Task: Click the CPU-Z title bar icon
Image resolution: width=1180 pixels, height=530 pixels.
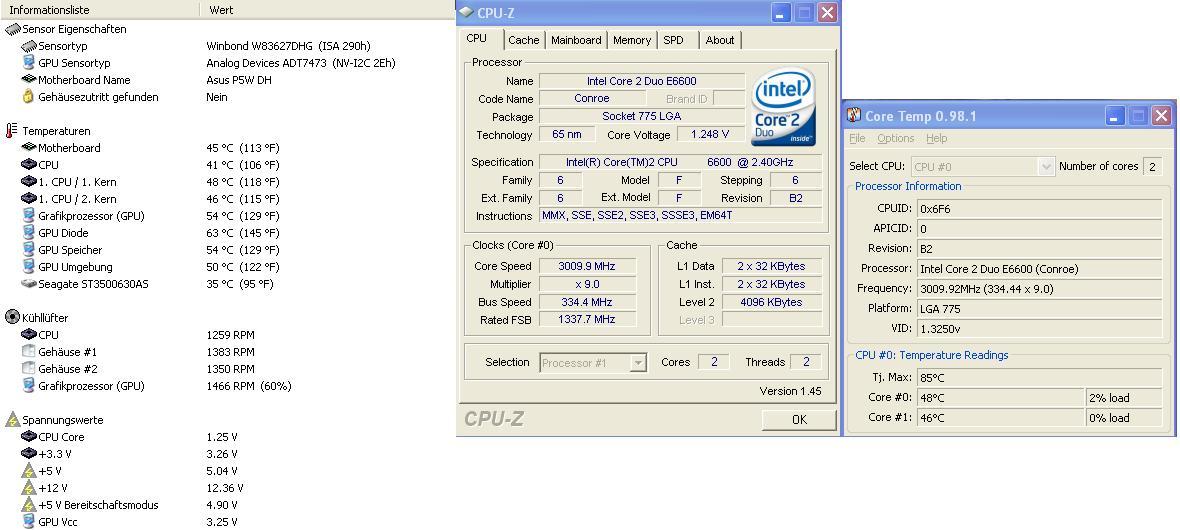Action: (x=467, y=13)
